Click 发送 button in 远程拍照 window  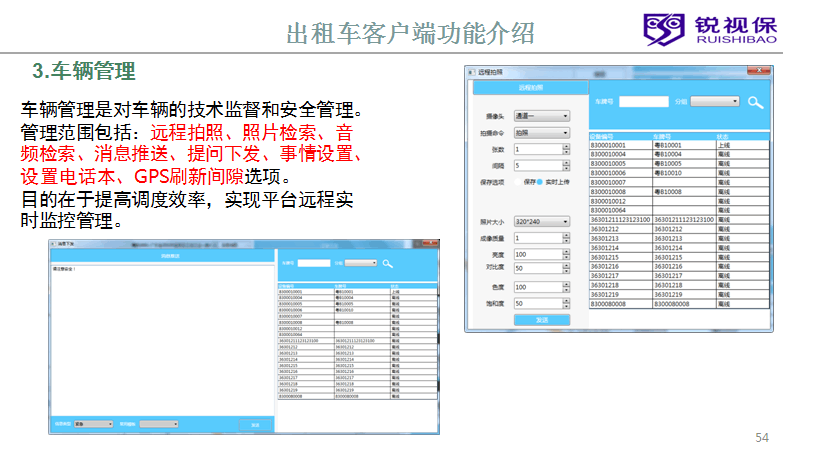541,320
